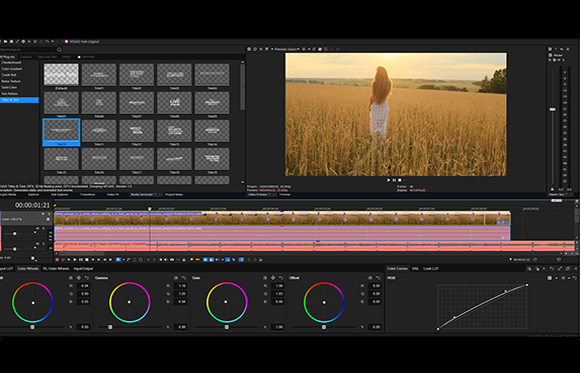Select the LIVE title preset thumbnail
This screenshot has width=580, height=373.
(x=174, y=103)
